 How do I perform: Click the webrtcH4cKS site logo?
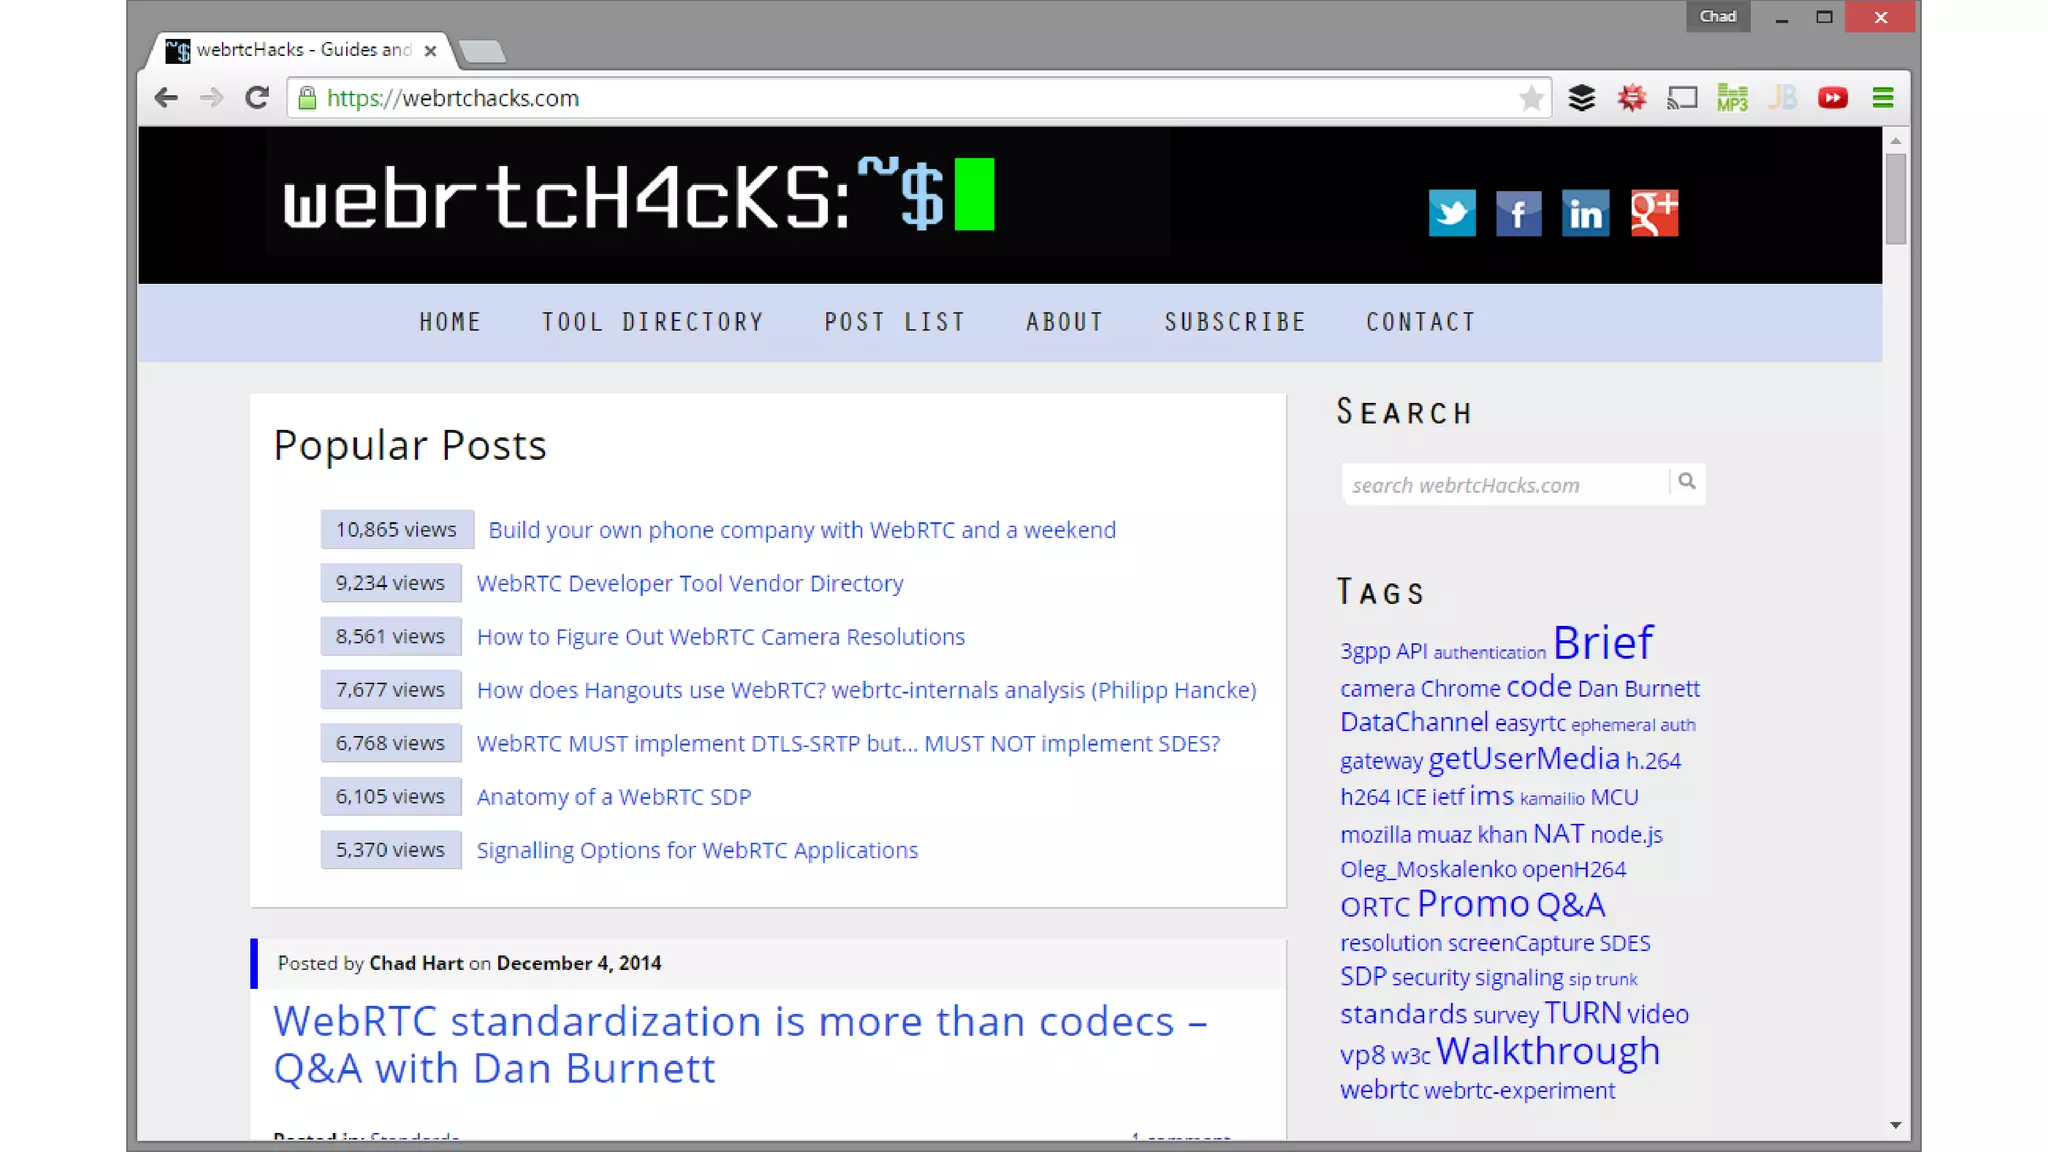coord(639,194)
